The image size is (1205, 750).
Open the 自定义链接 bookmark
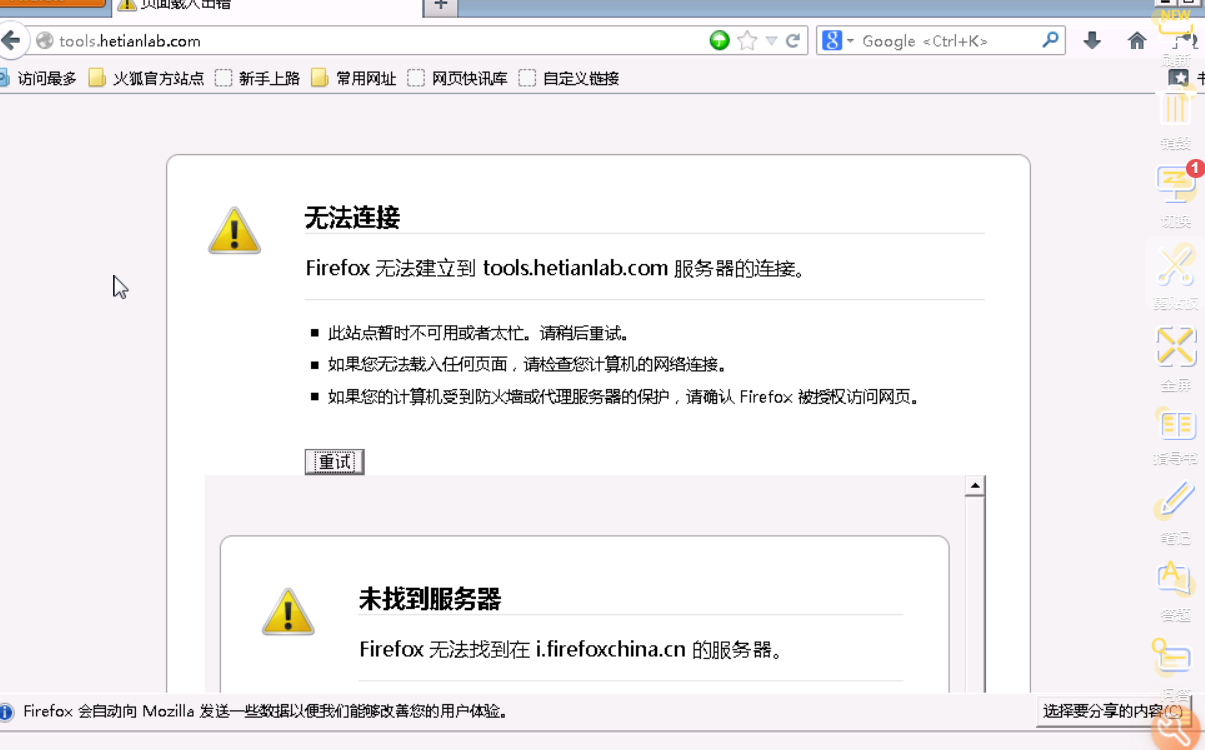[x=569, y=78]
